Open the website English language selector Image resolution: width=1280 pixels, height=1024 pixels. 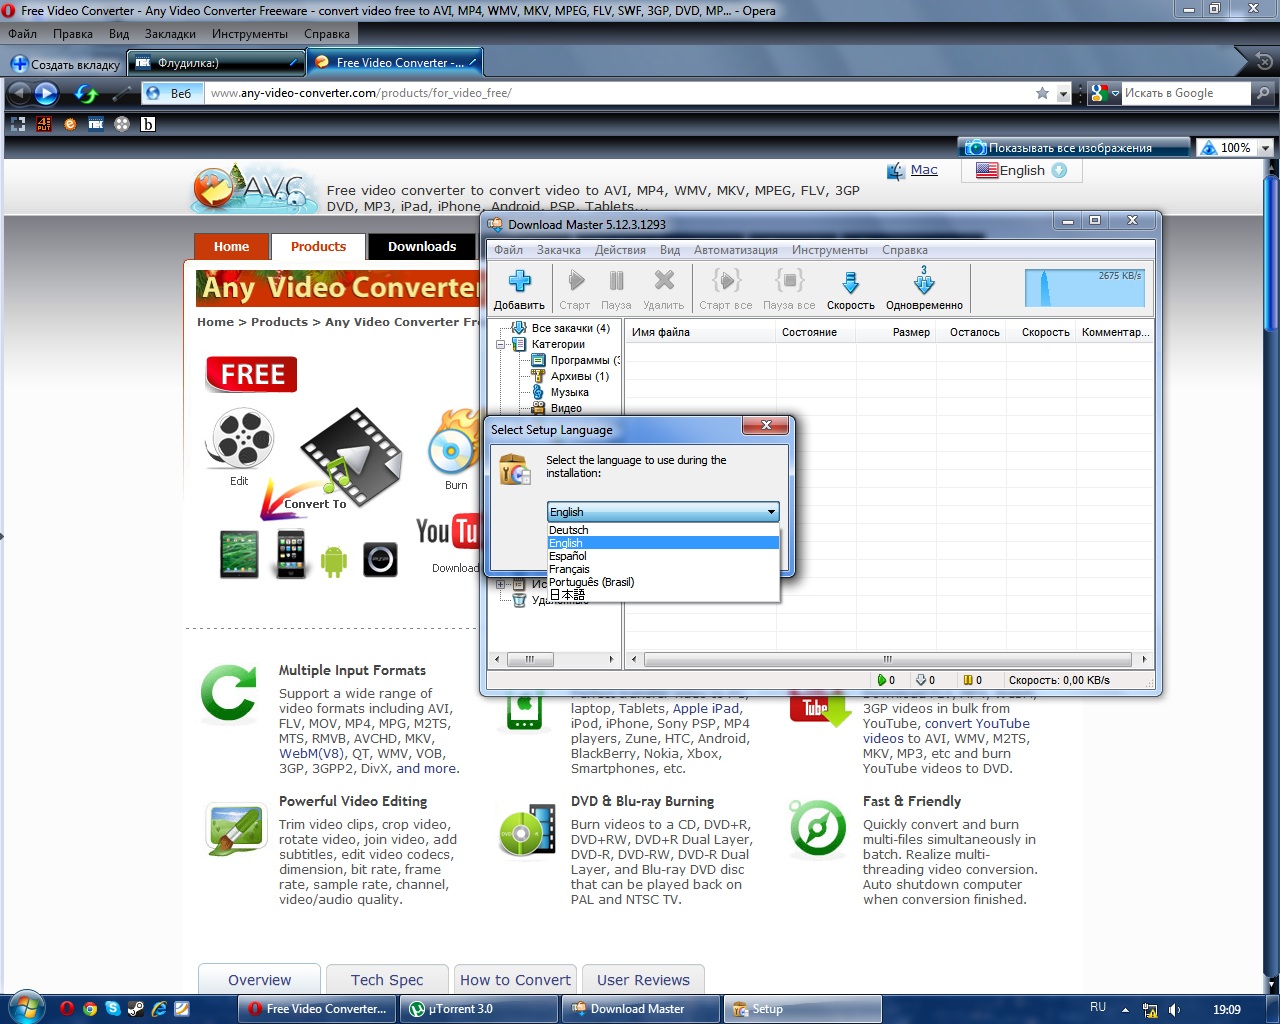coord(1021,170)
